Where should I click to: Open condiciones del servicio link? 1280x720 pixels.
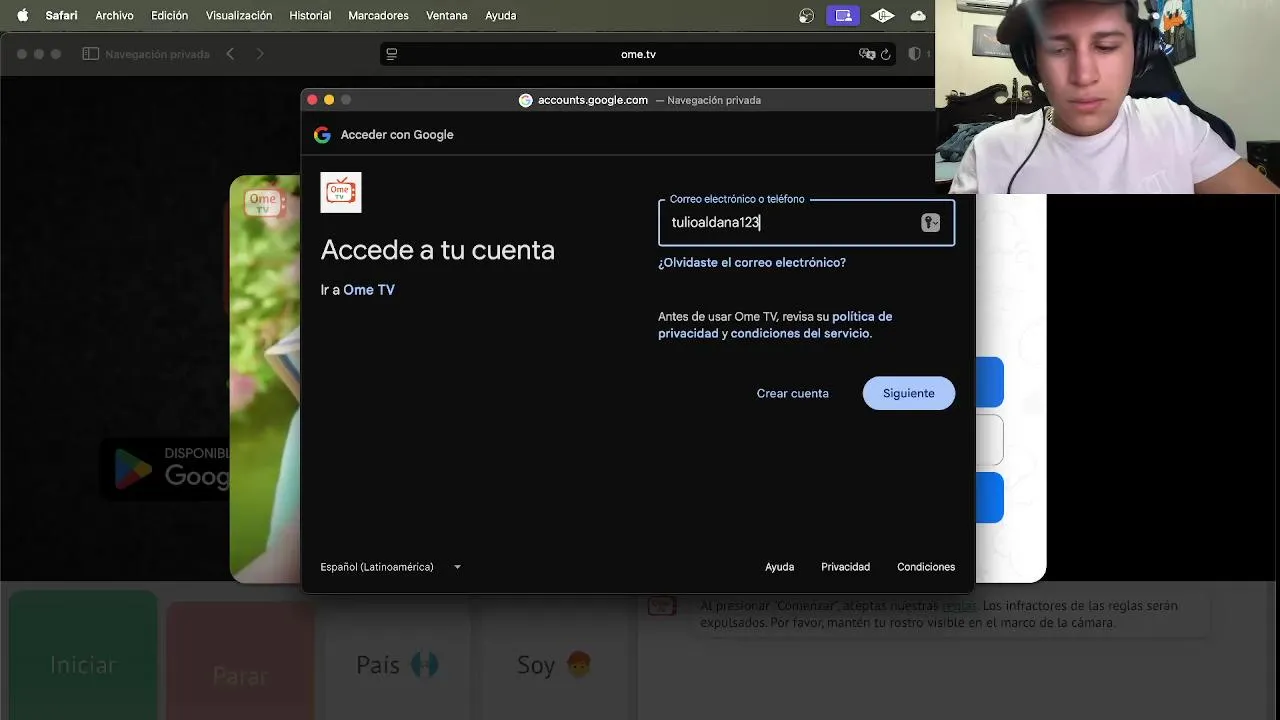point(800,333)
